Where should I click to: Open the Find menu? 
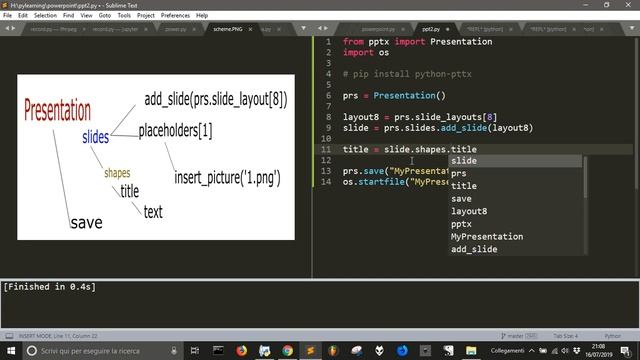[x=69, y=16]
